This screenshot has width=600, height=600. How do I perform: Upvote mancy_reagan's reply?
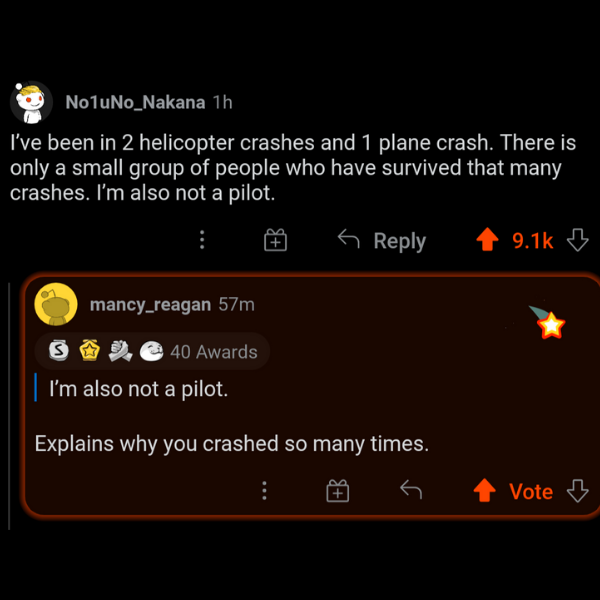pos(485,490)
